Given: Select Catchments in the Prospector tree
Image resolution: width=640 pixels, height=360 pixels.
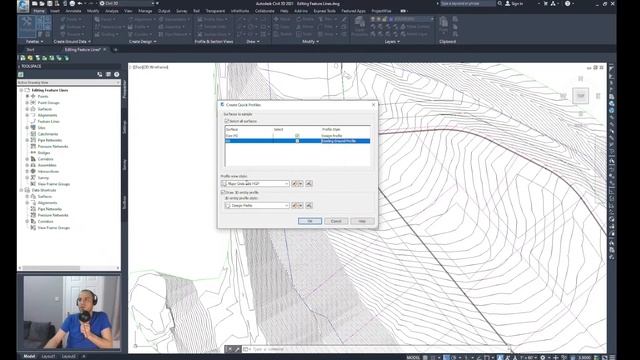Looking at the screenshot, I should tap(48, 134).
